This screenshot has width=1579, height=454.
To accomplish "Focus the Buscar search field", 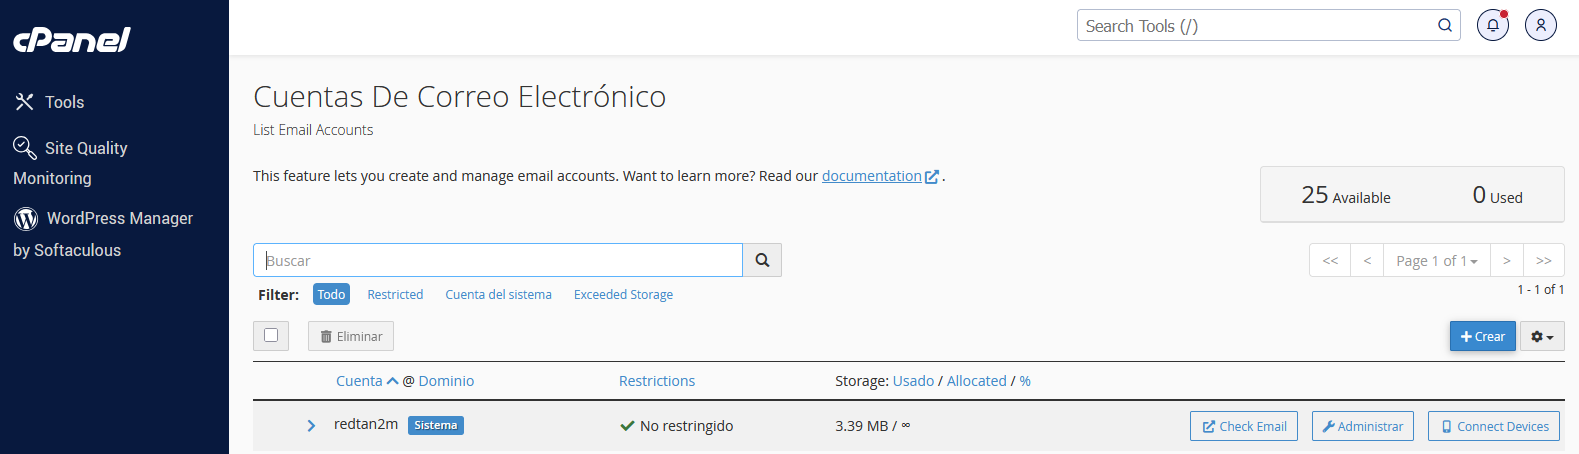I will click(498, 260).
